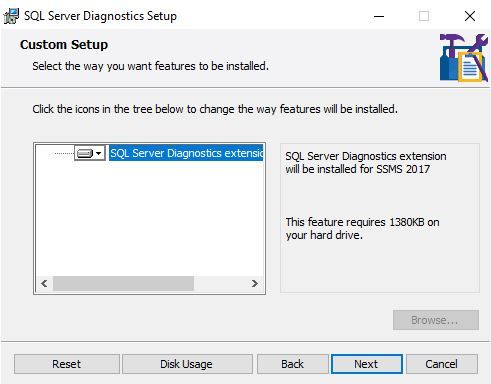Open the feature install-state dropdown icon

(90, 153)
